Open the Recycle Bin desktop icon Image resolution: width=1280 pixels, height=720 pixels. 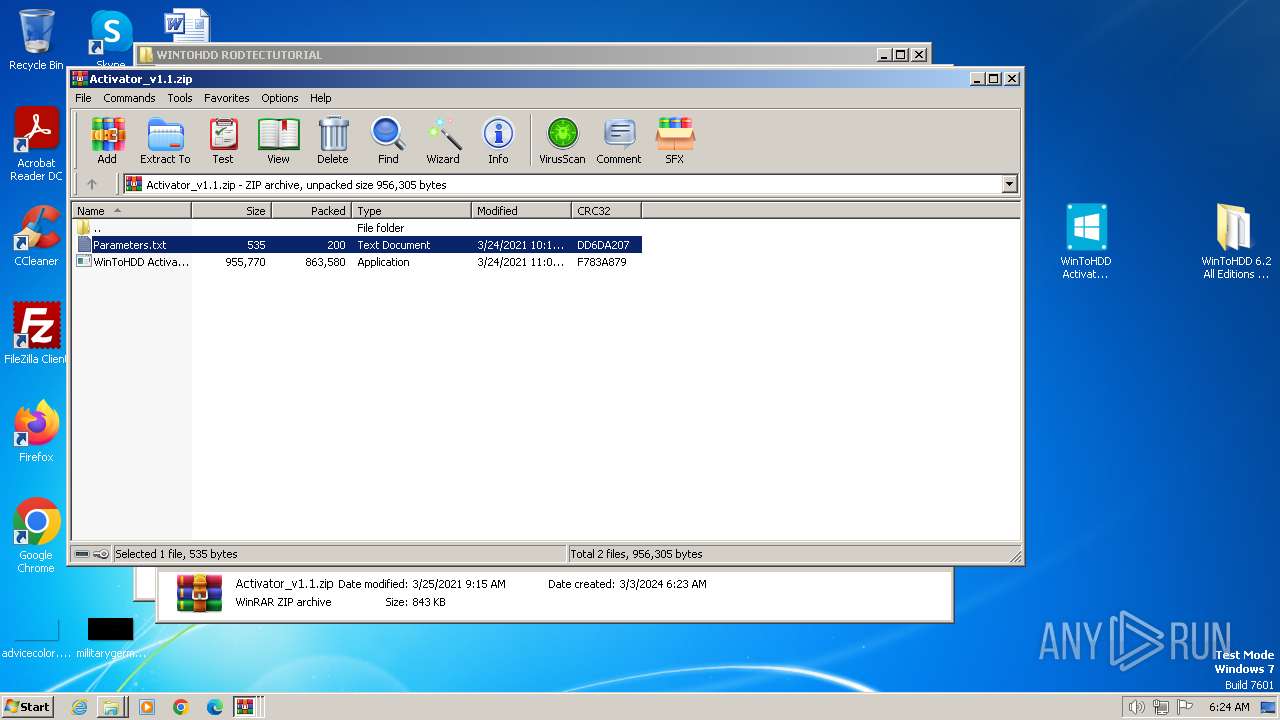click(x=36, y=40)
